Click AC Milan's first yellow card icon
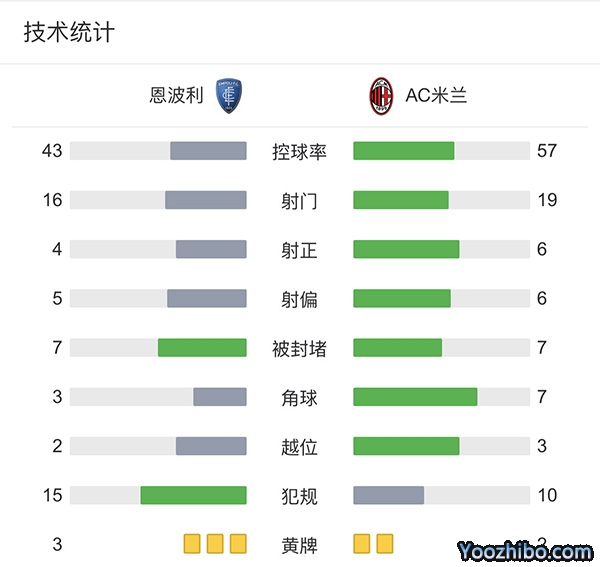Viewport: 600px width, 567px height. (362, 544)
